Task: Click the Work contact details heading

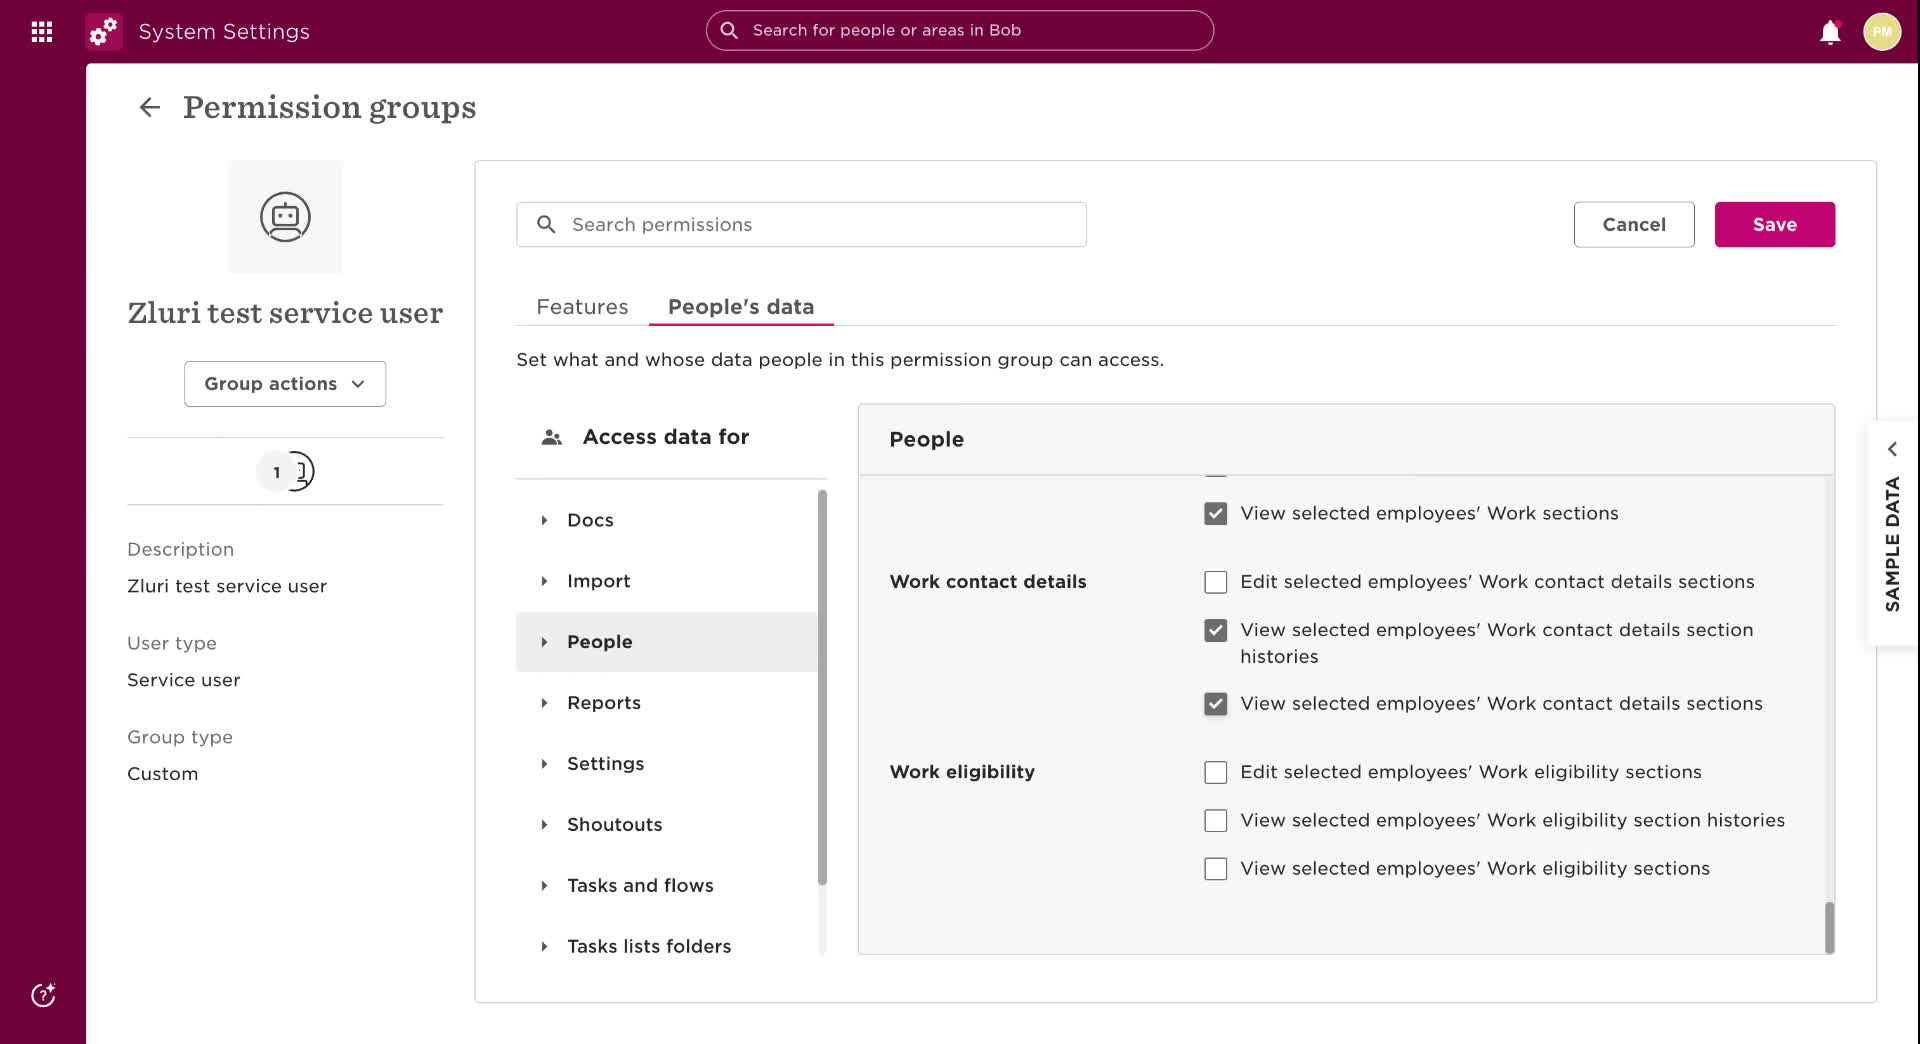Action: (988, 582)
